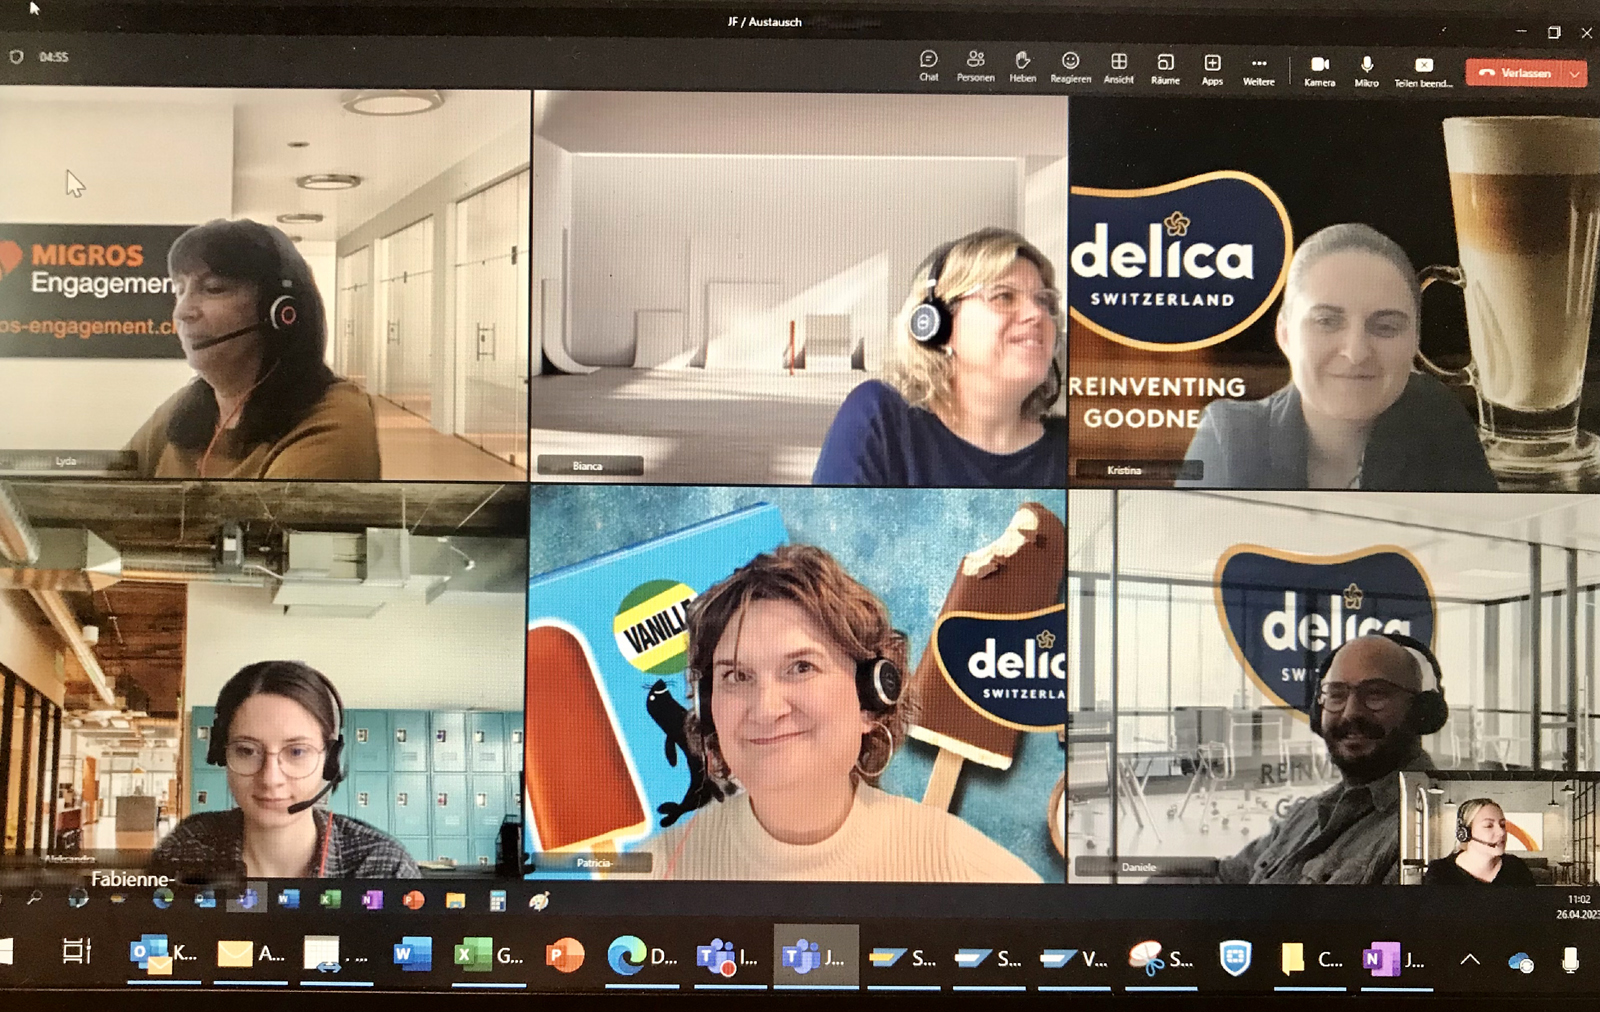Select Bianca's video tile

[x=798, y=288]
